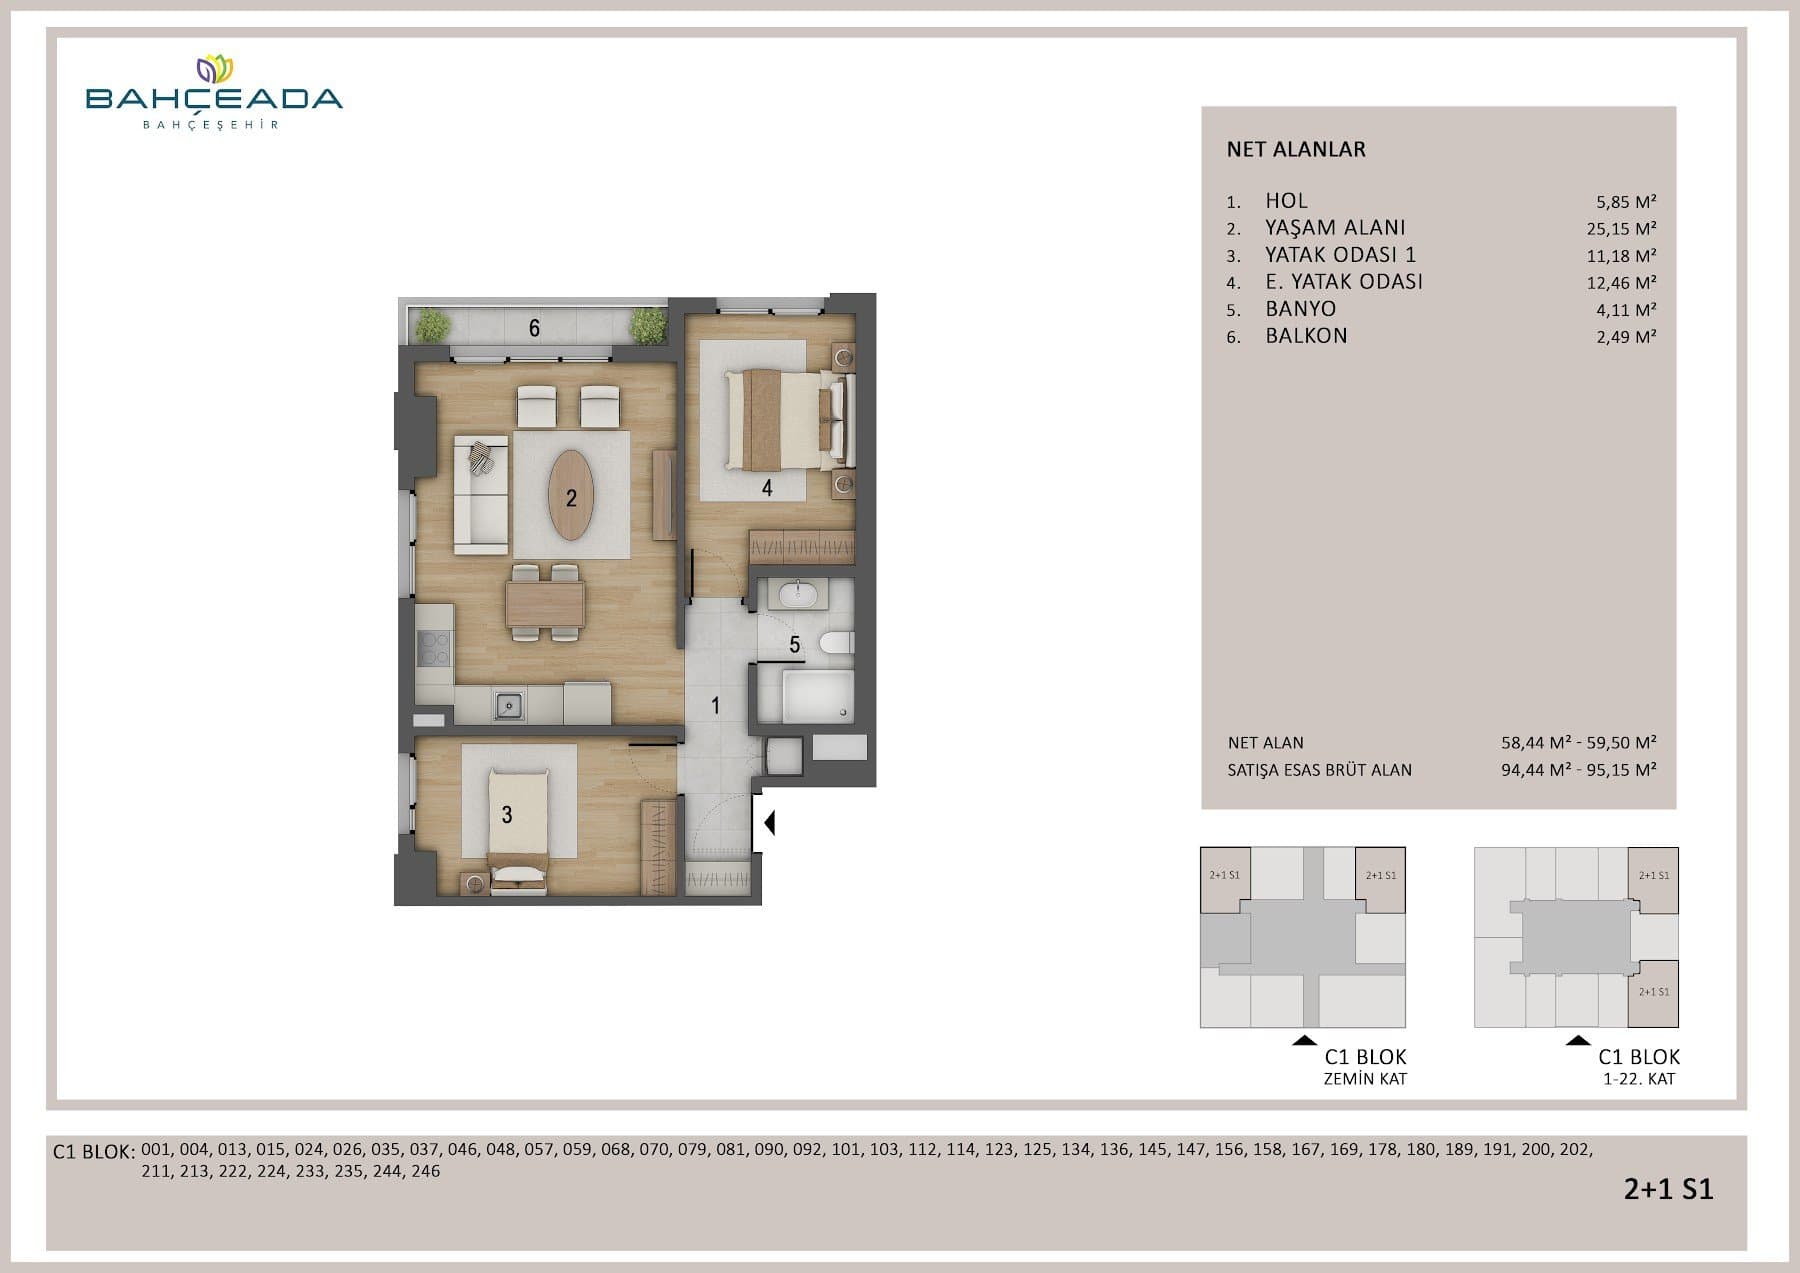Click the E. YATAK ODASI legend entry
1800x1273 pixels.
[1344, 282]
